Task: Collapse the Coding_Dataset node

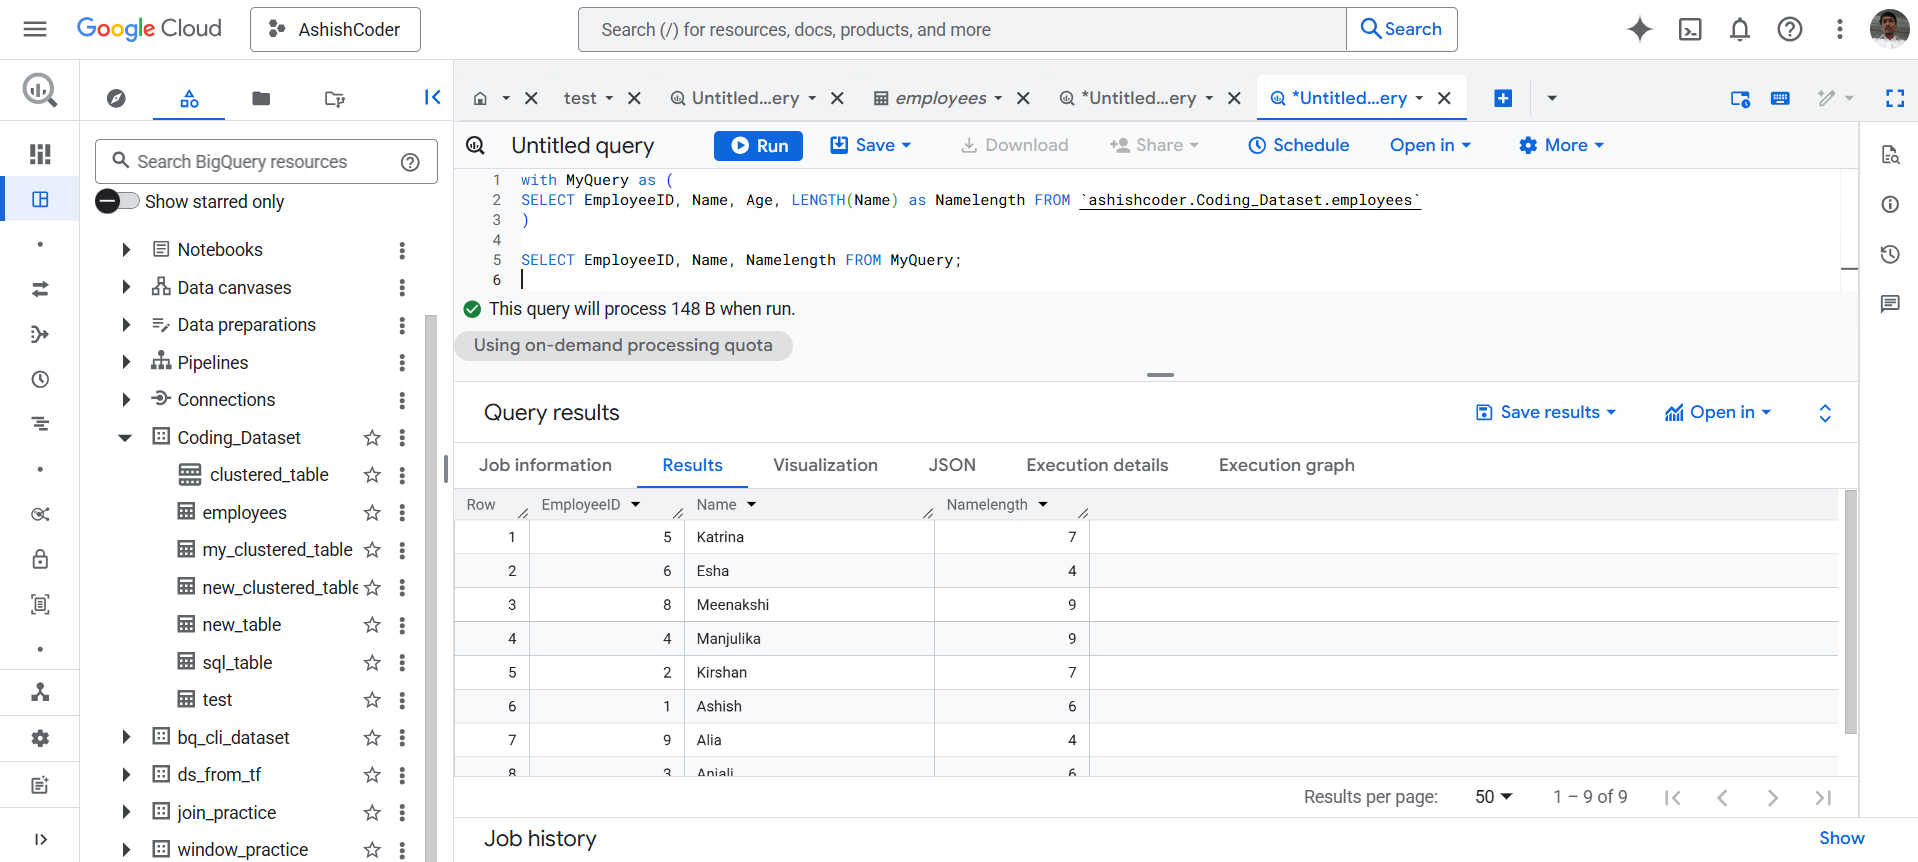Action: point(125,438)
